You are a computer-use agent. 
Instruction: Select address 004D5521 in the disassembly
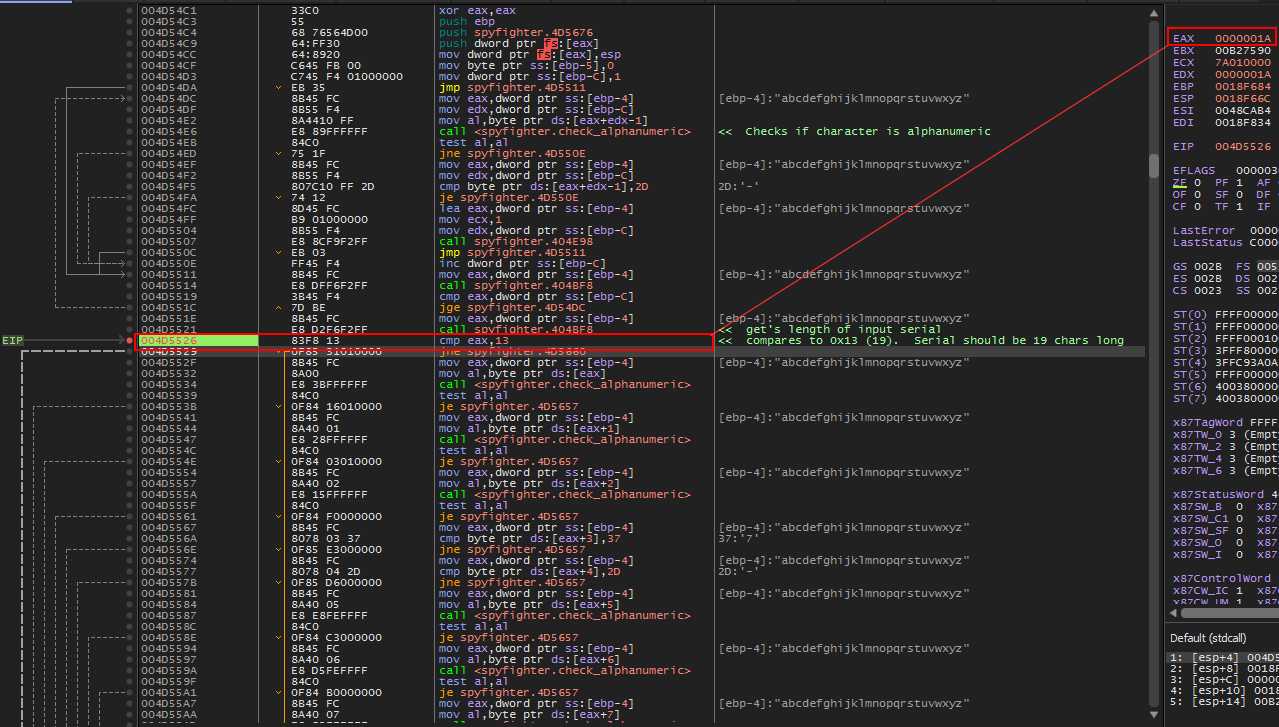[169, 329]
